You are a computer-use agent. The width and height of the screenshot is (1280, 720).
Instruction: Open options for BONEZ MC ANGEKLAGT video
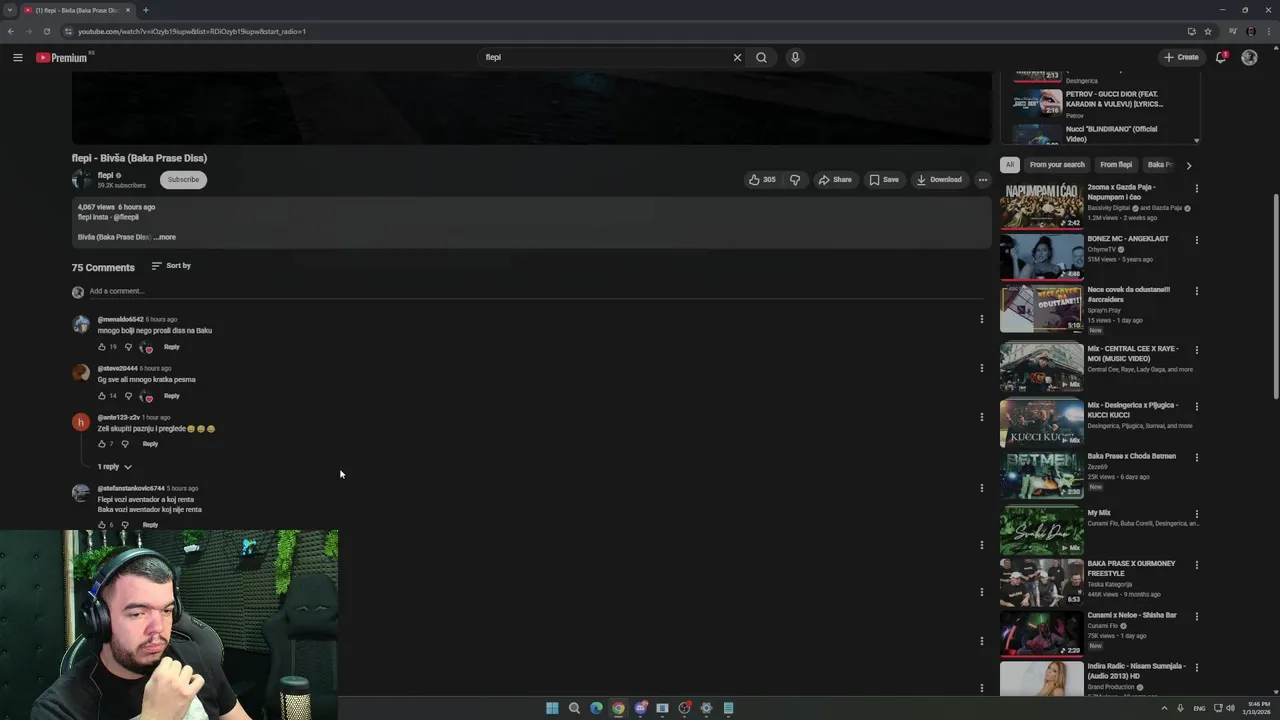click(1196, 240)
